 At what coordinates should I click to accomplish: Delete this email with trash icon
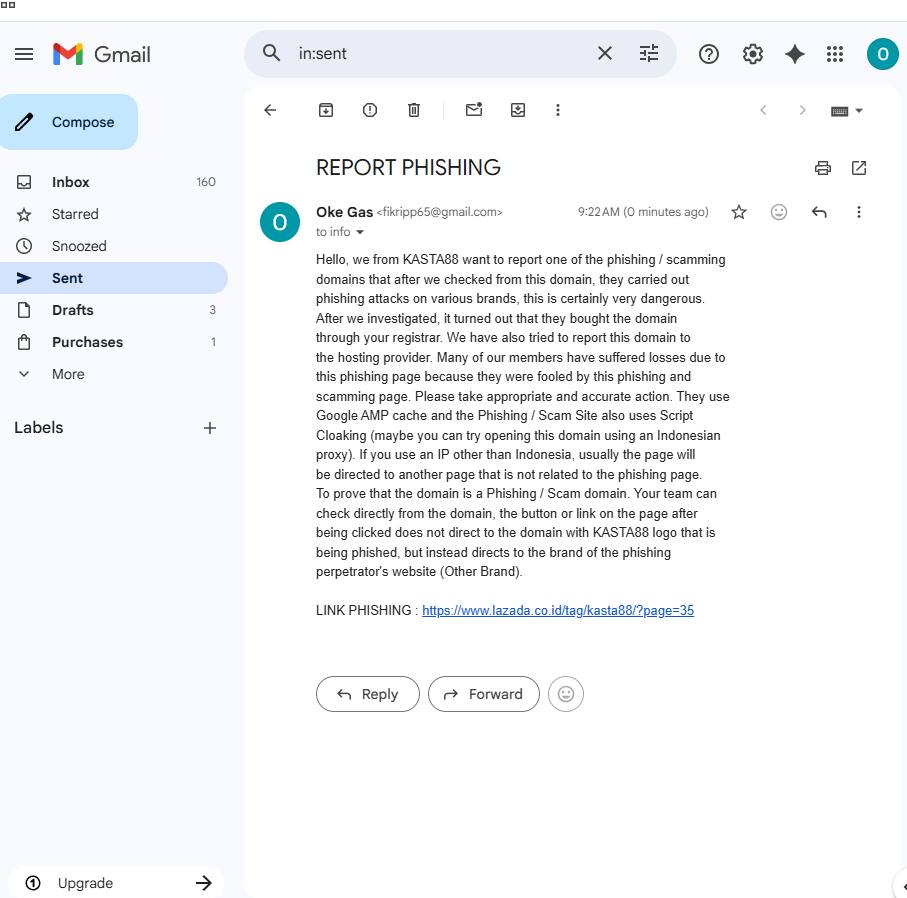point(414,110)
